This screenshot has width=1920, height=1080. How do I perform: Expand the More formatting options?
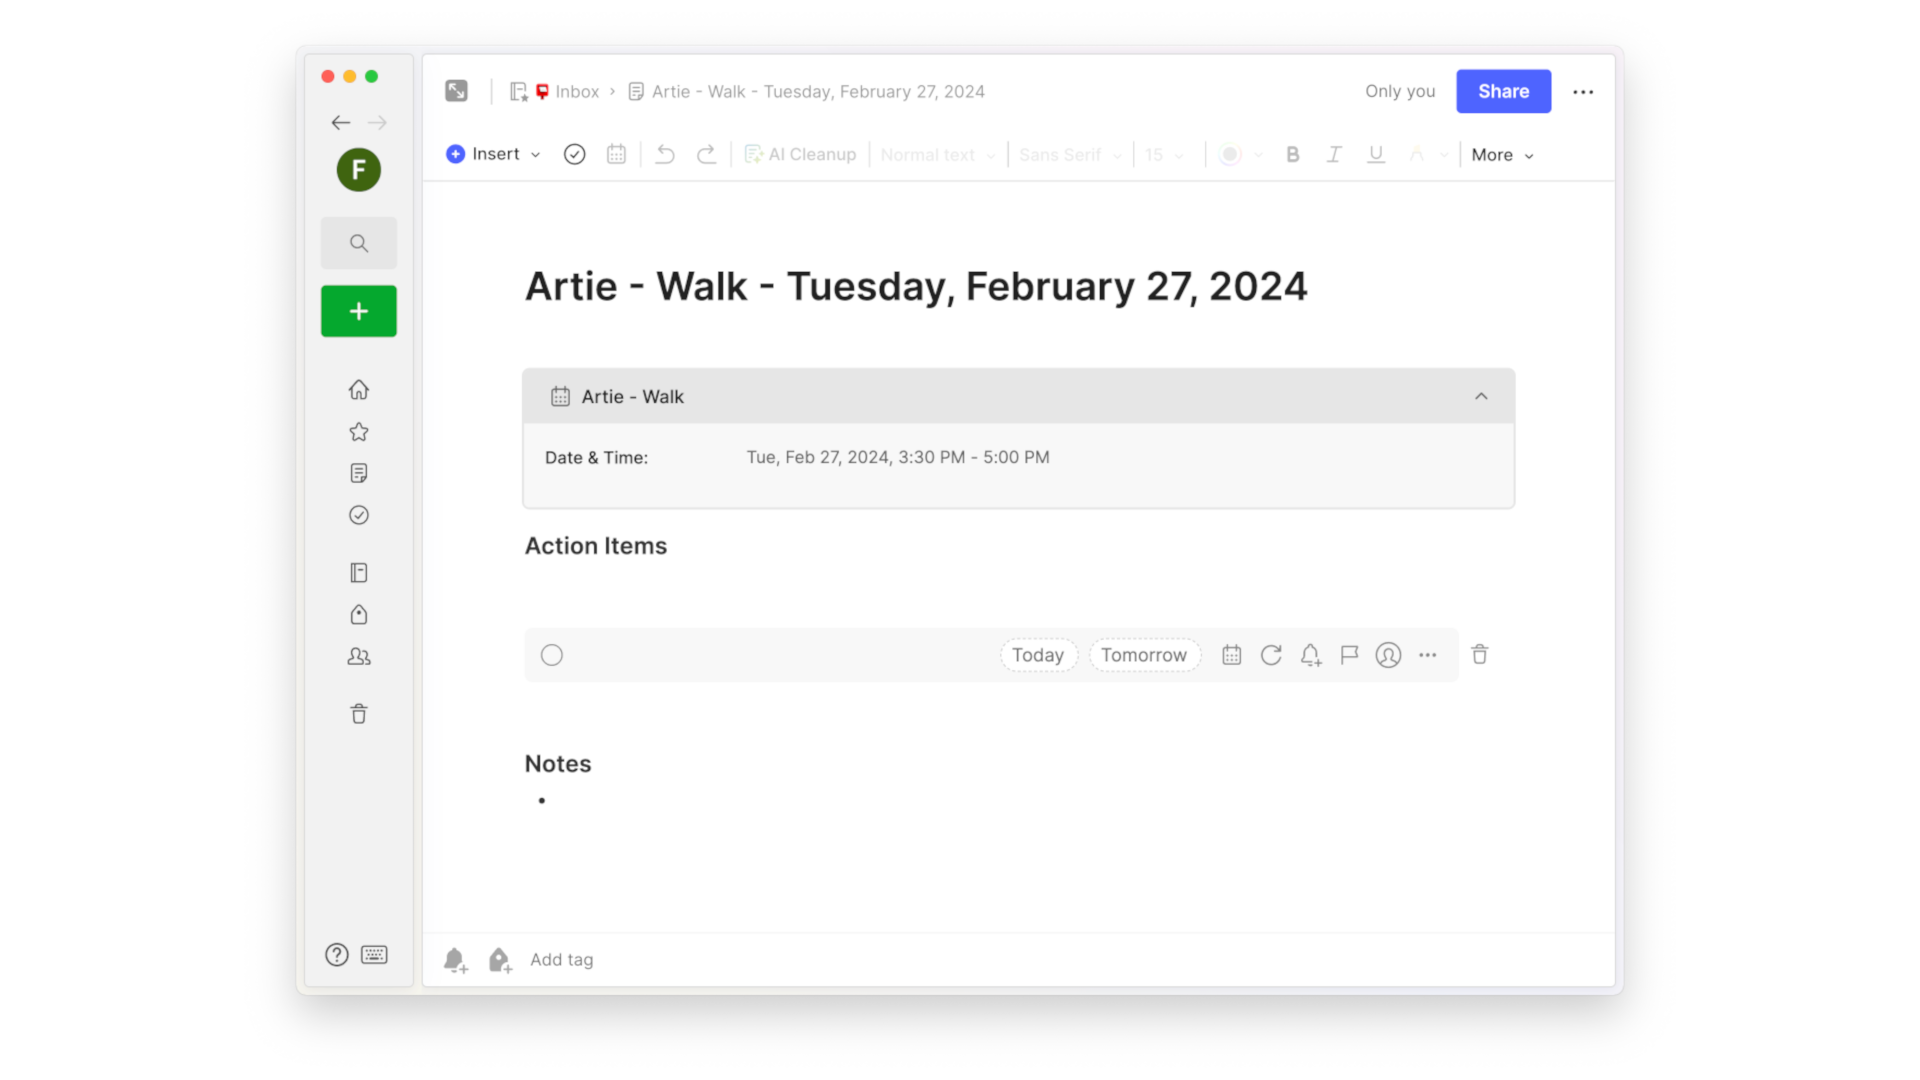pyautogui.click(x=1502, y=155)
